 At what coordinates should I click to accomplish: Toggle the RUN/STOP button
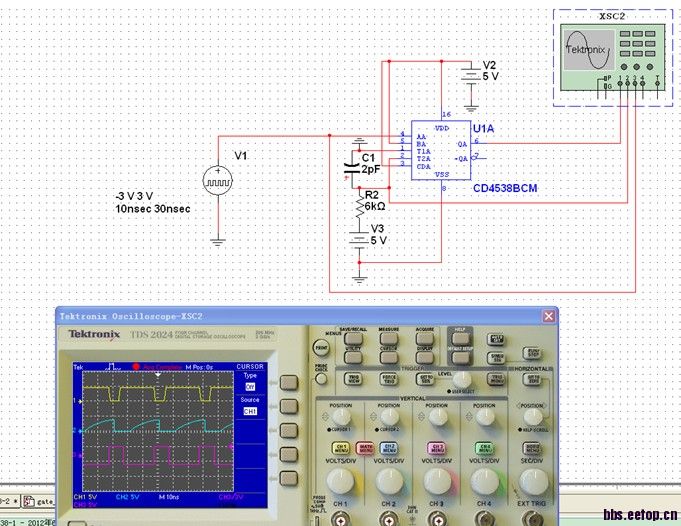pyautogui.click(x=532, y=353)
